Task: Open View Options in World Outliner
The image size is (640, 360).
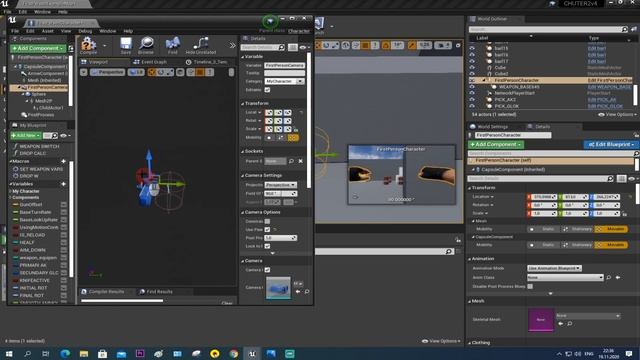Action: 617,115
